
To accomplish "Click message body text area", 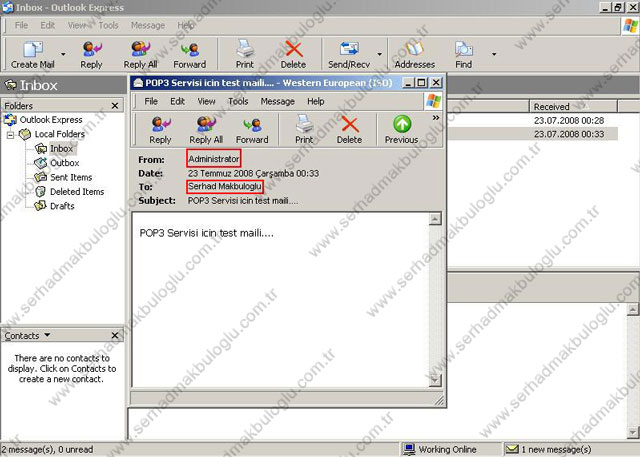I will pyautogui.click(x=280, y=300).
